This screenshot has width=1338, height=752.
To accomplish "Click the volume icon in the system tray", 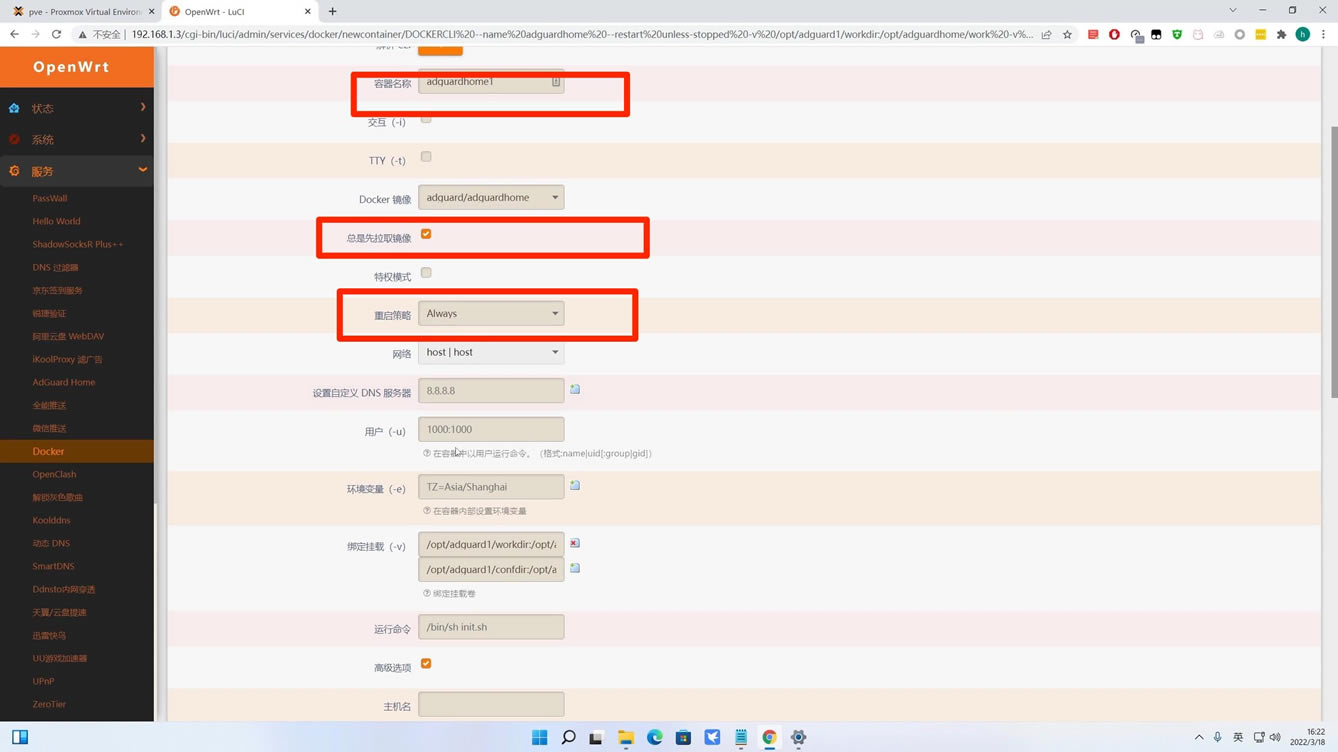I will (x=1275, y=737).
